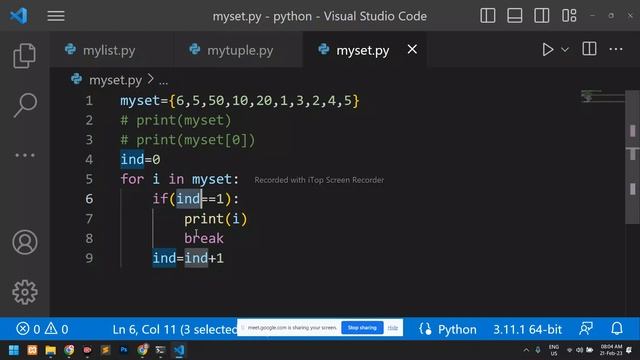The width and height of the screenshot is (640, 360).
Task: Open errors and warnings in status bar
Action: [42, 329]
